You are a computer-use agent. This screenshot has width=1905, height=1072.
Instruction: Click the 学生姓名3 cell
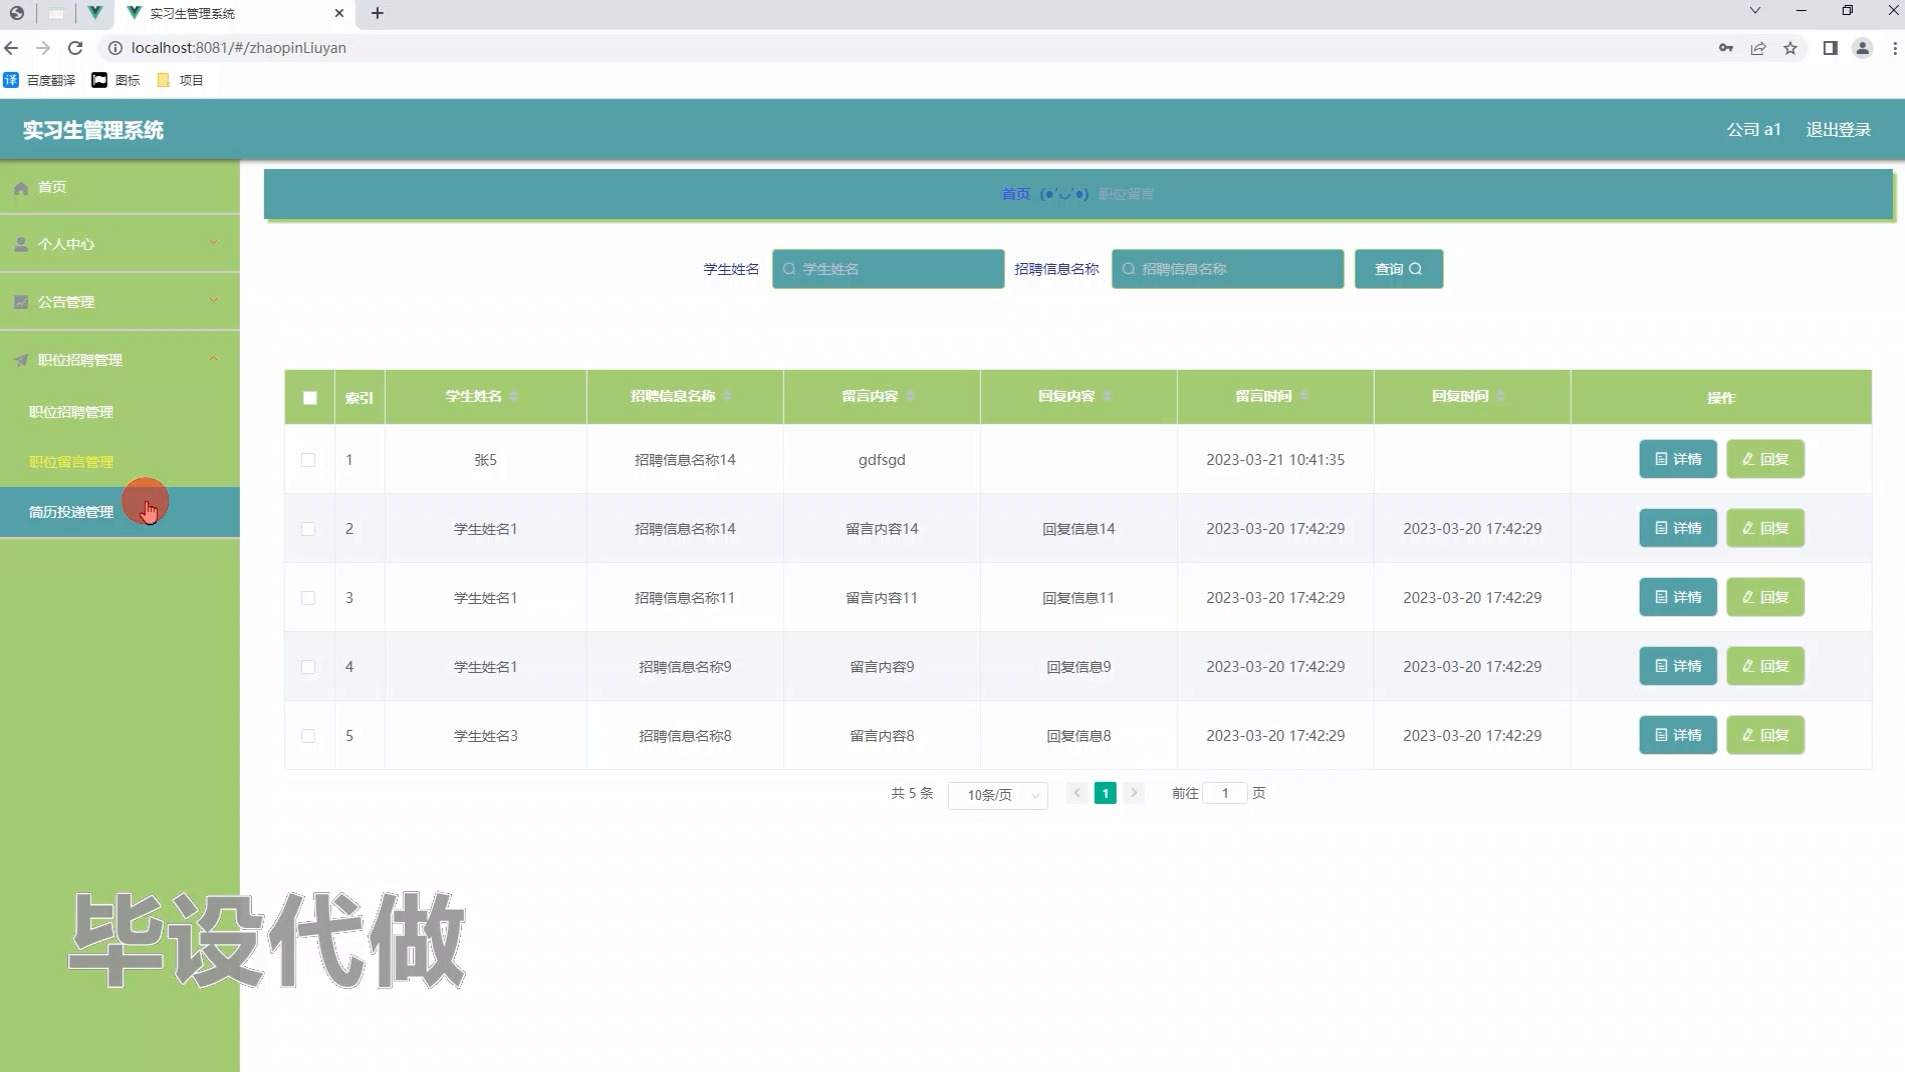pyautogui.click(x=485, y=736)
